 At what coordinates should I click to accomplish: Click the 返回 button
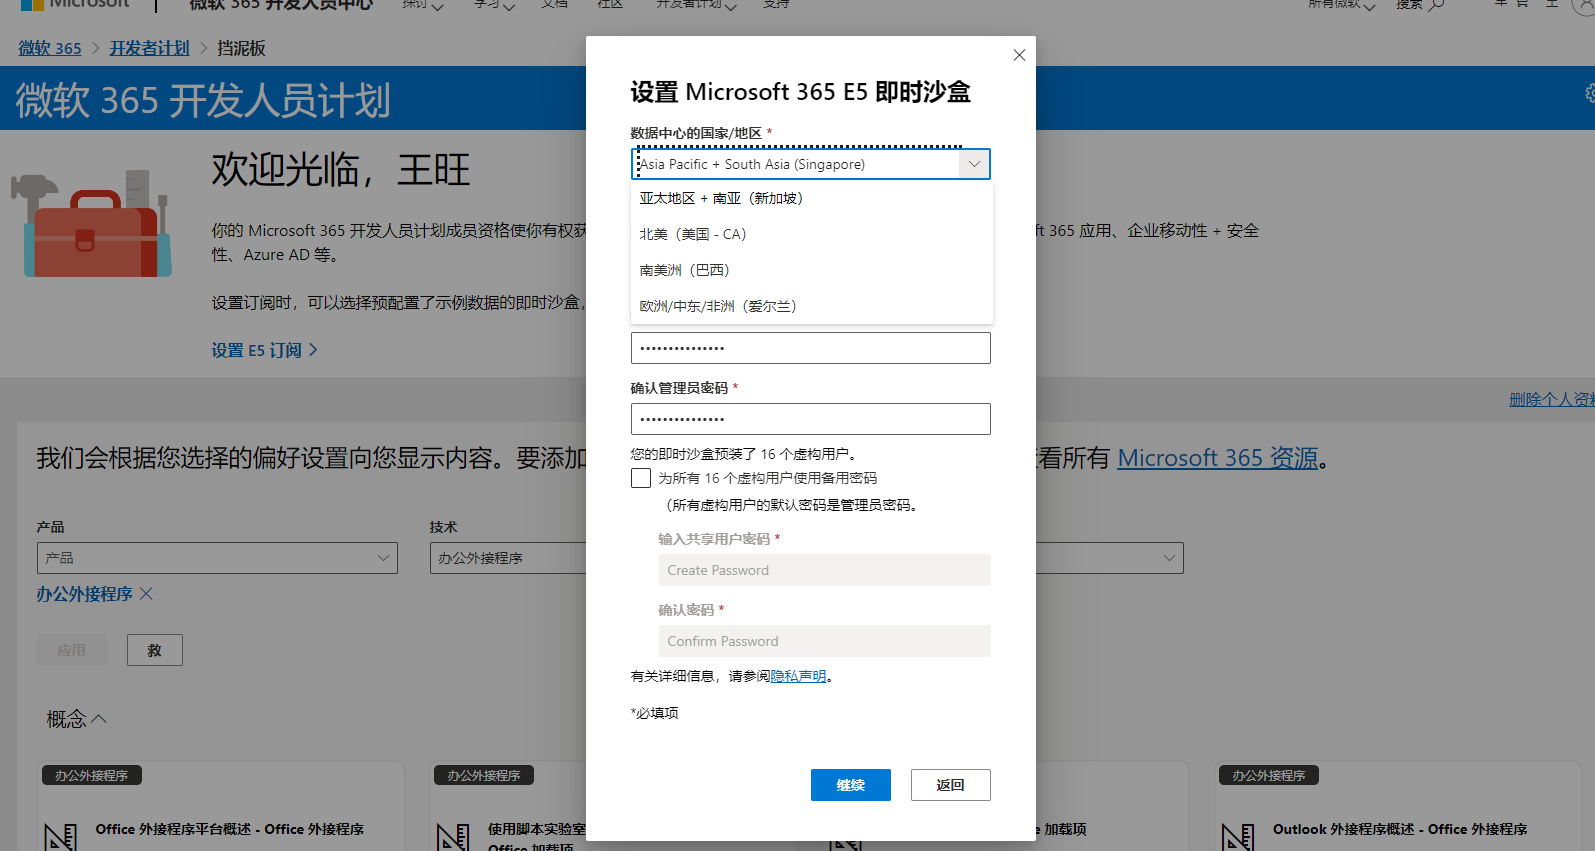951,785
